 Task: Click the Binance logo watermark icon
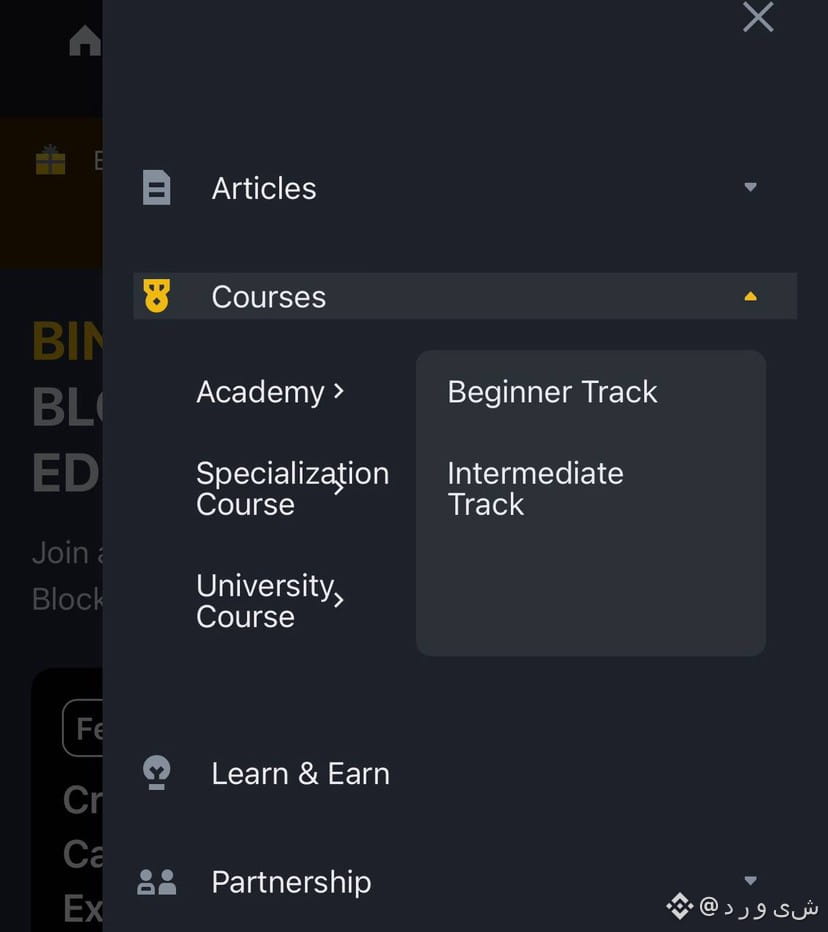(680, 907)
